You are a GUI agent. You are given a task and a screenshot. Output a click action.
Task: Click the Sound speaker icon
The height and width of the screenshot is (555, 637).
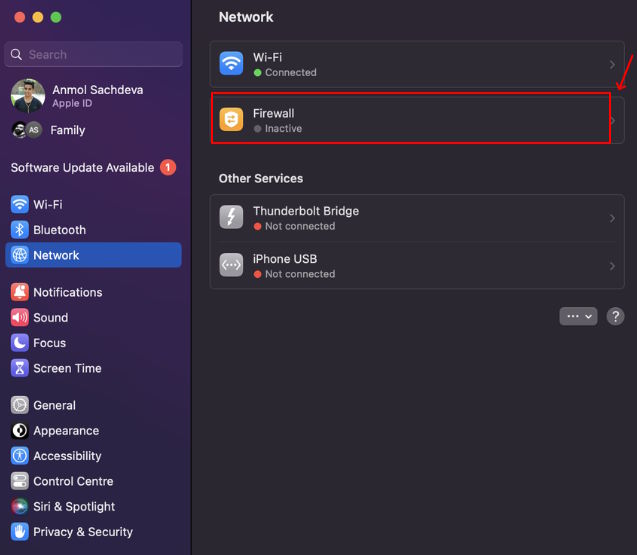pyautogui.click(x=20, y=317)
